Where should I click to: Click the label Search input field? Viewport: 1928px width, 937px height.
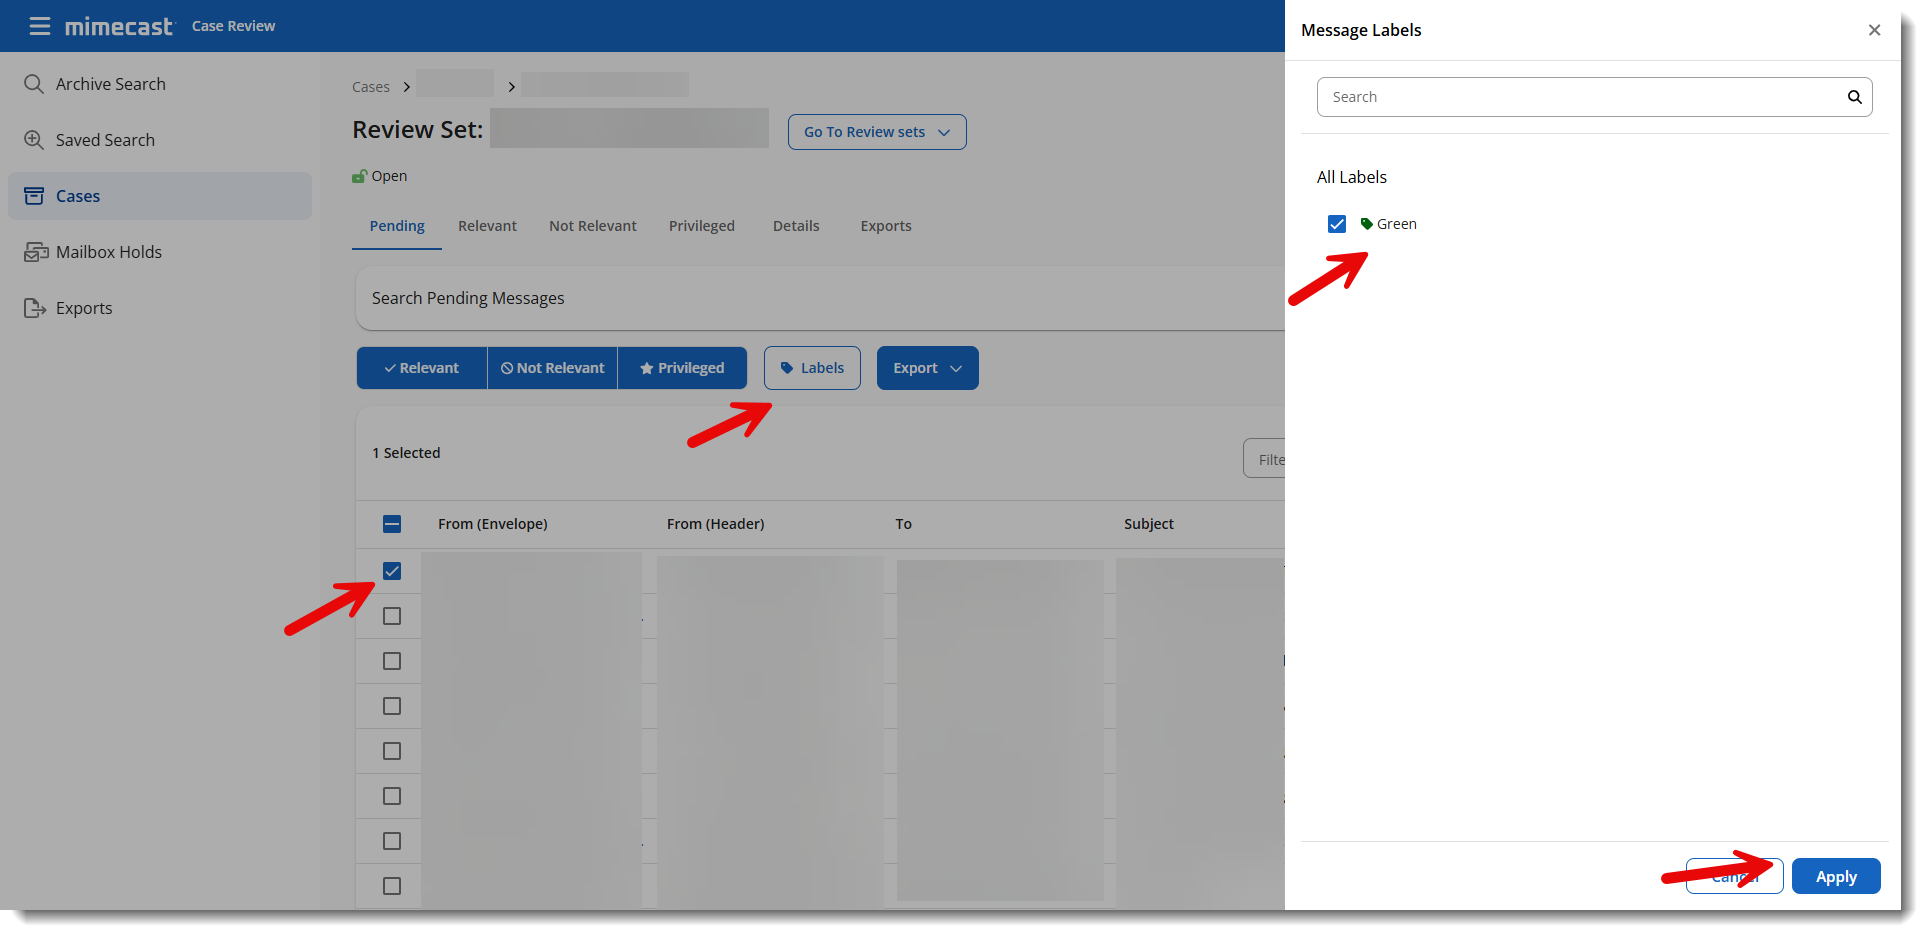pos(1580,97)
